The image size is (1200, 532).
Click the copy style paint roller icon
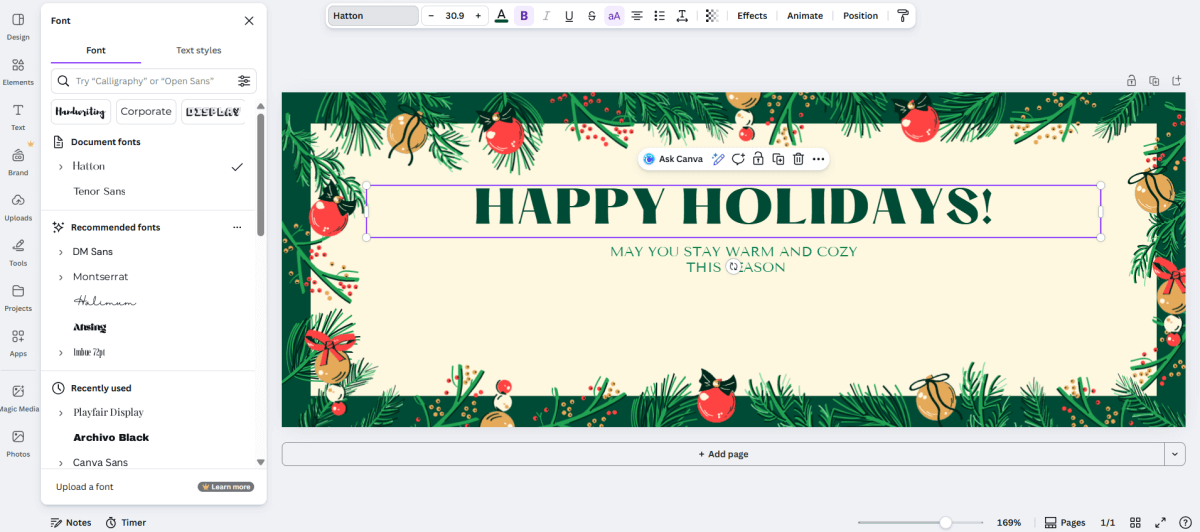(903, 16)
